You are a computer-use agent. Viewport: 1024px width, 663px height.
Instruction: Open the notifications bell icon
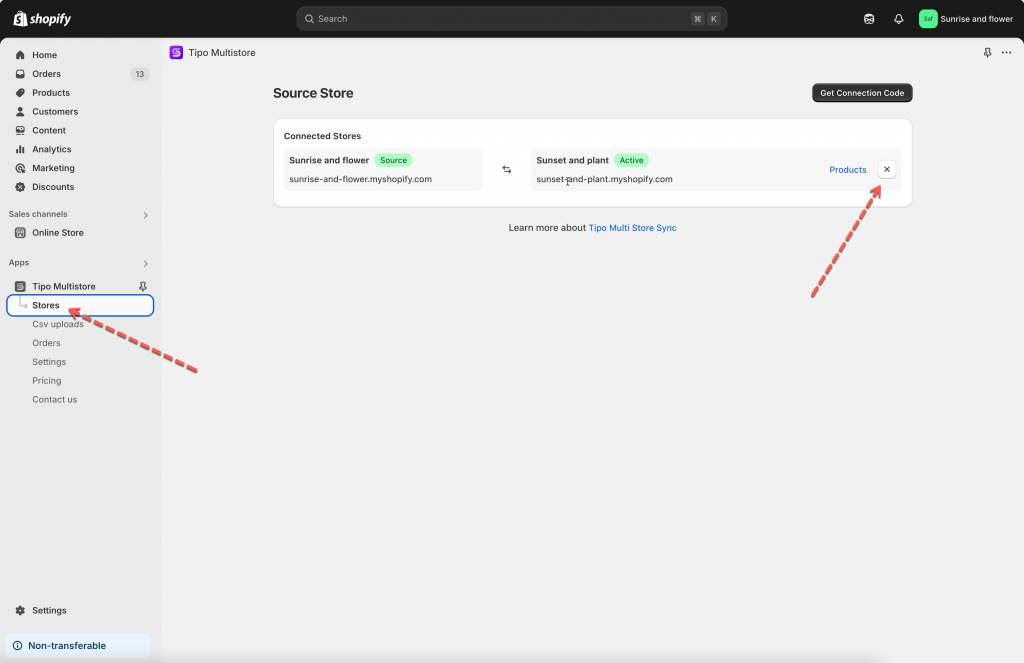click(x=898, y=19)
